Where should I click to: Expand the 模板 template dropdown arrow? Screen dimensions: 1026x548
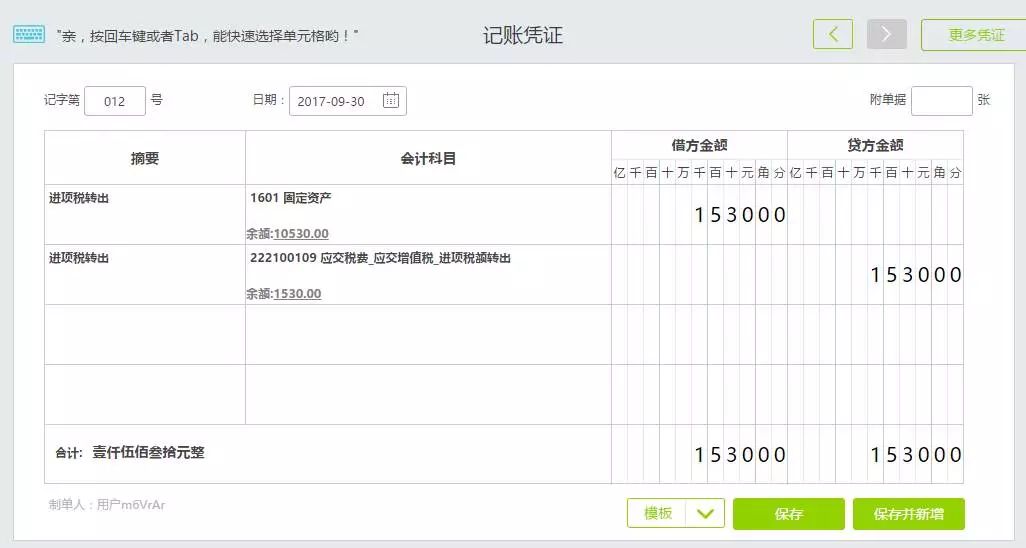[705, 514]
